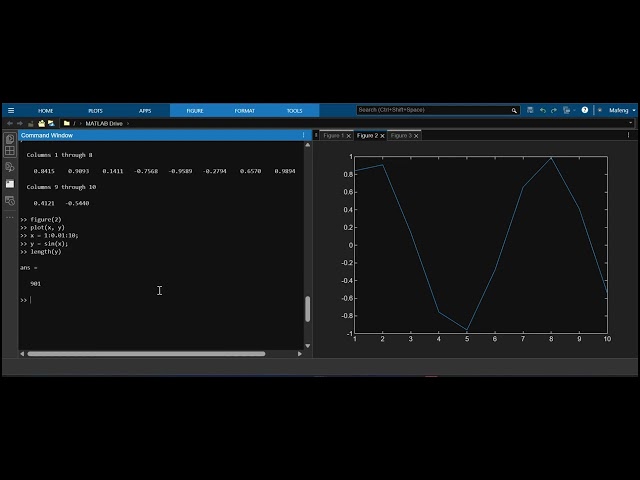Click the Undo arrow in the toolbar
Screen dimensions: 640x480
click(x=542, y=110)
